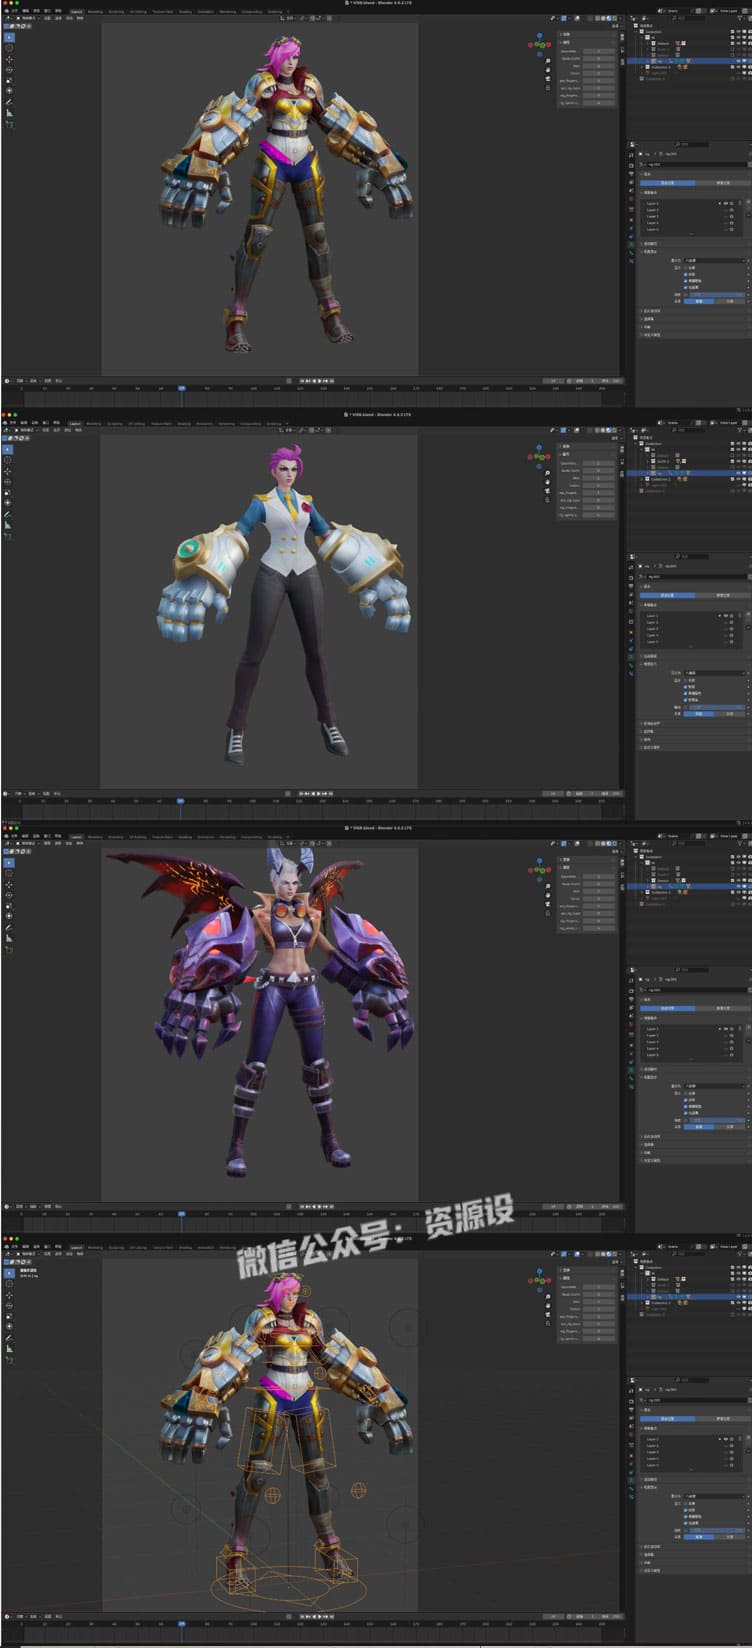The height and width of the screenshot is (1648, 752).
Task: Click the blue Pose Position button in top window
Action: point(668,183)
